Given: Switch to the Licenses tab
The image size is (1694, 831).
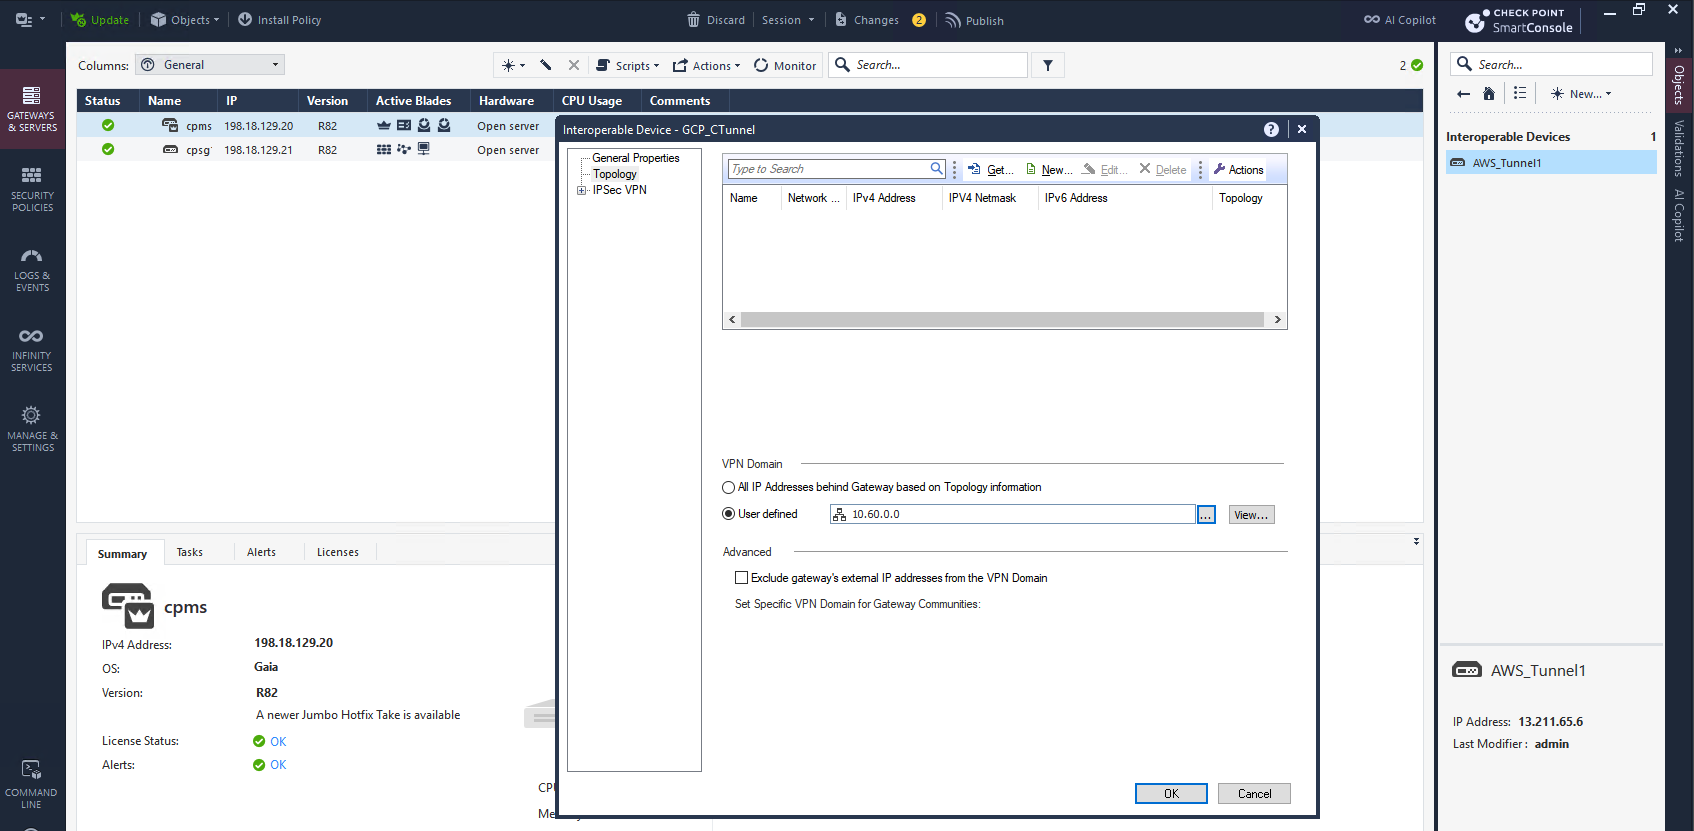Looking at the screenshot, I should [337, 552].
